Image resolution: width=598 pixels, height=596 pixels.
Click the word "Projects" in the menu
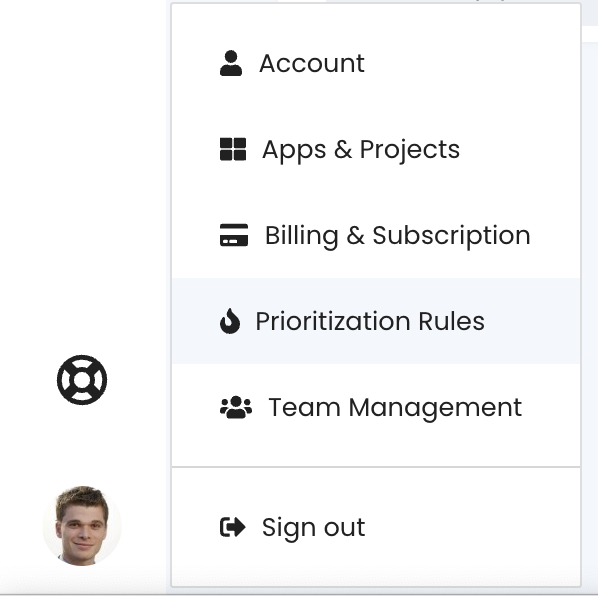tap(410, 150)
